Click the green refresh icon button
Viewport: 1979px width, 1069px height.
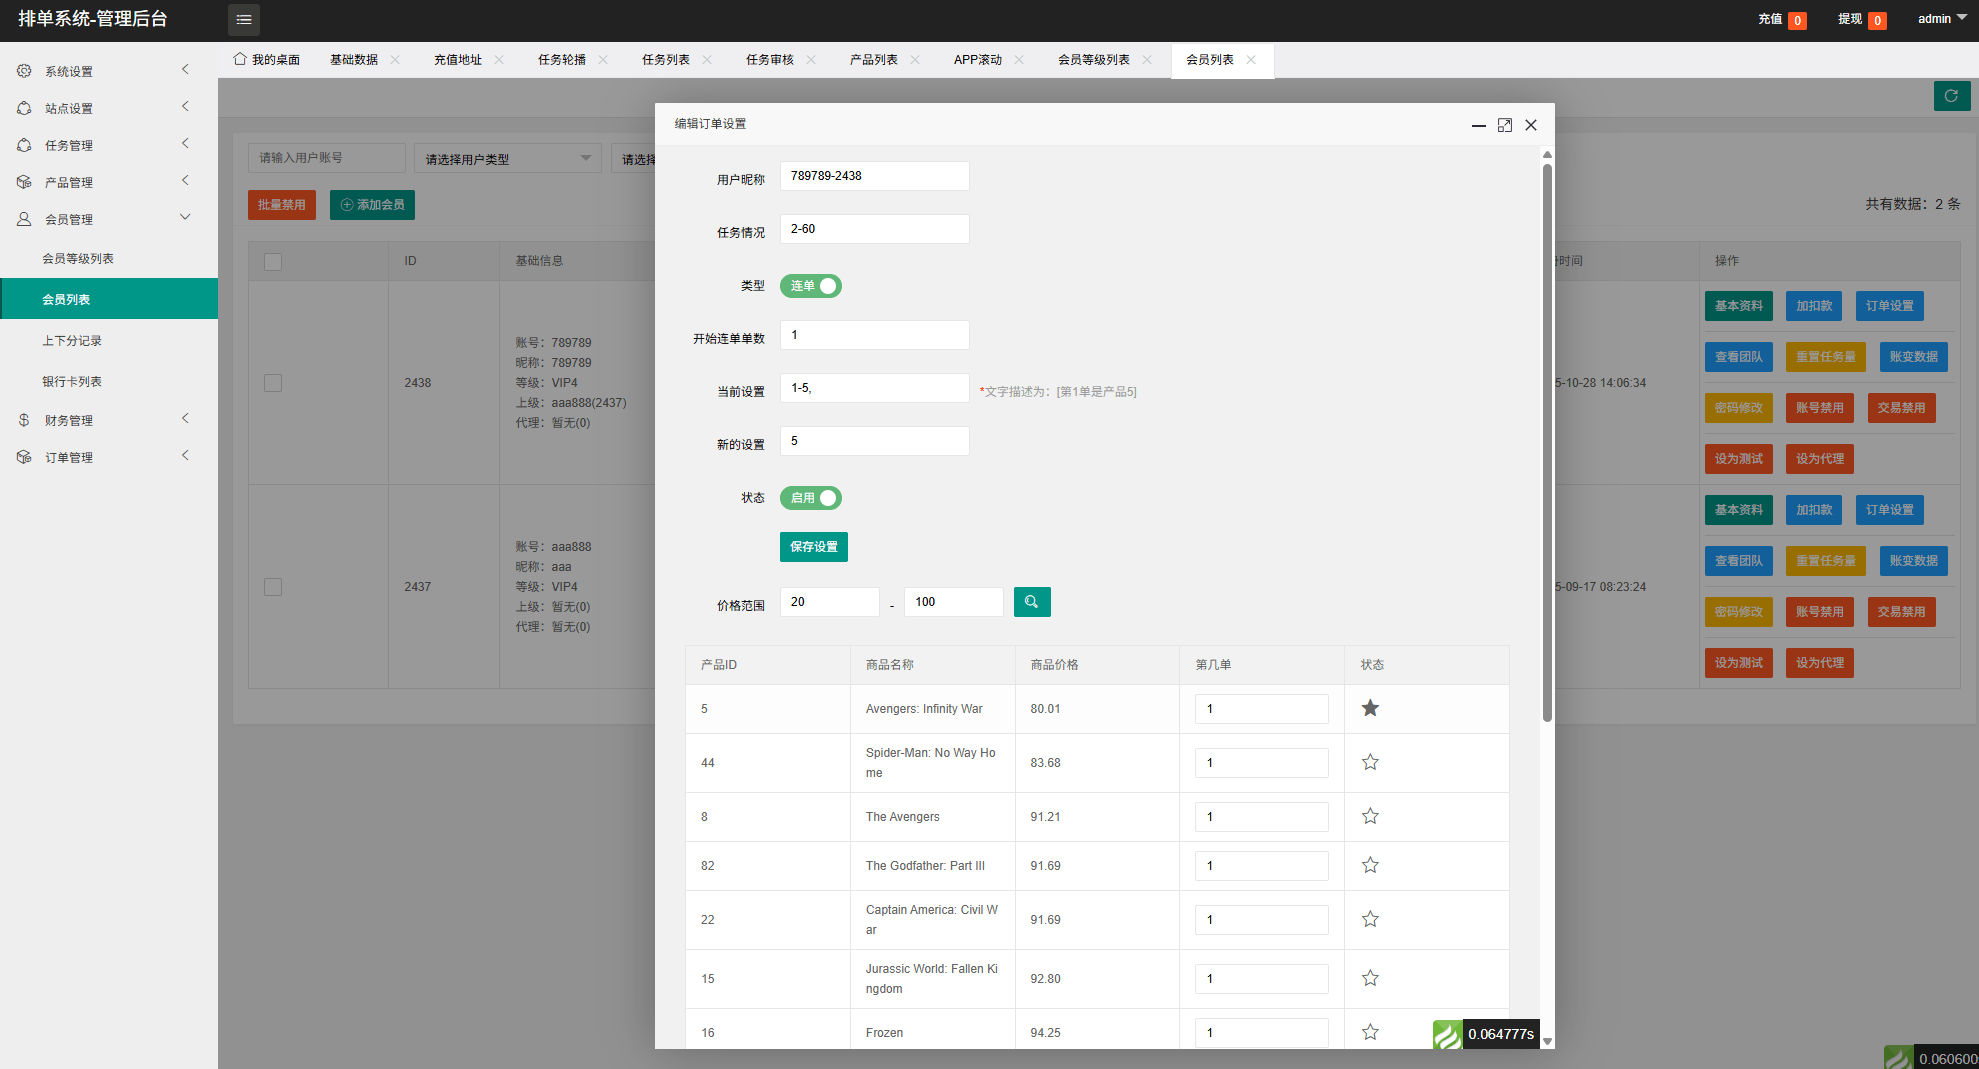[1951, 96]
